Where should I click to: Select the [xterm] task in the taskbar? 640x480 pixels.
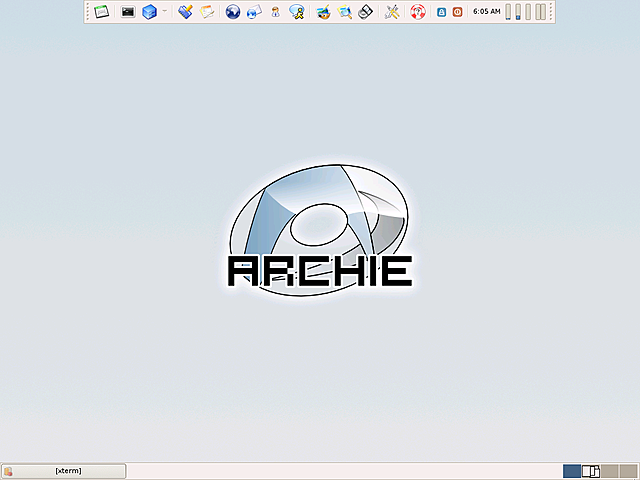[x=64, y=471]
